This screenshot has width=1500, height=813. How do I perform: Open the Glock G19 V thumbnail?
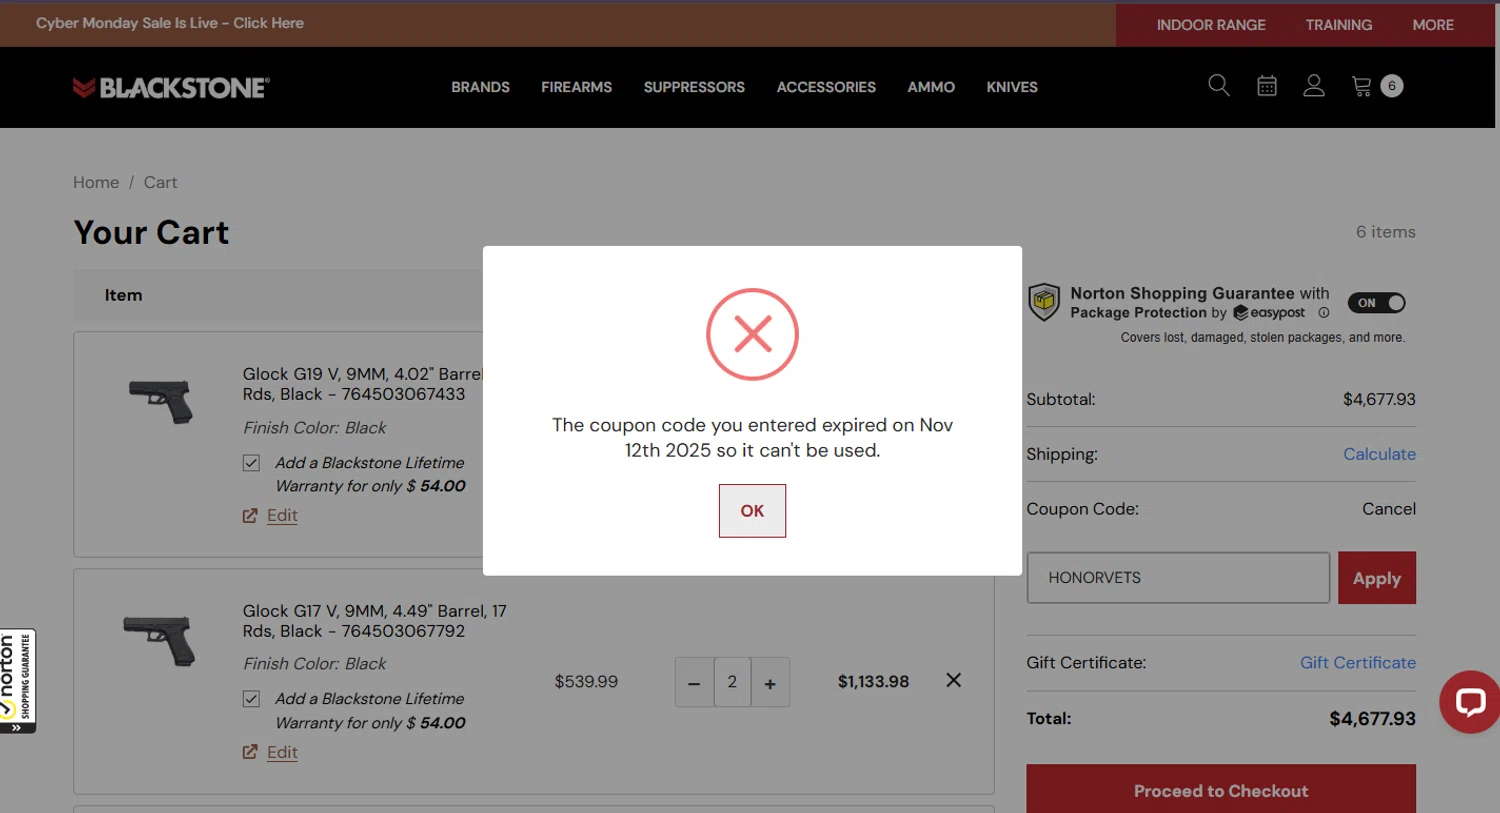tap(161, 401)
